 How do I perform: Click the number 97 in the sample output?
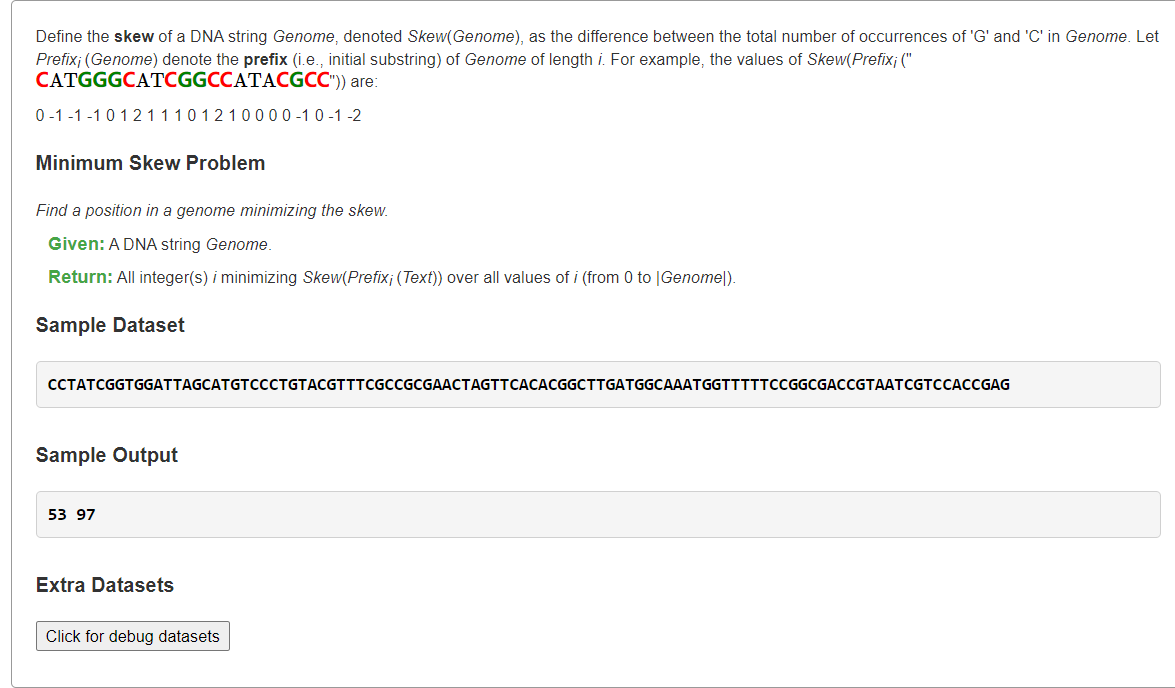pyautogui.click(x=86, y=515)
